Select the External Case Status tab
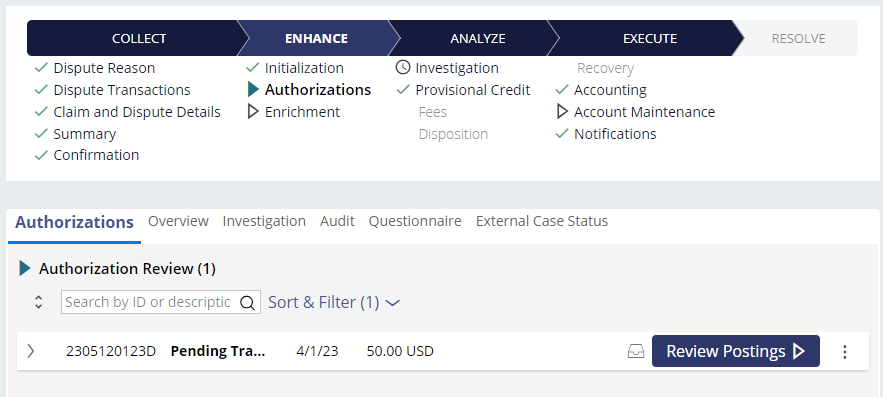Screen dimensions: 883x397 (542, 221)
